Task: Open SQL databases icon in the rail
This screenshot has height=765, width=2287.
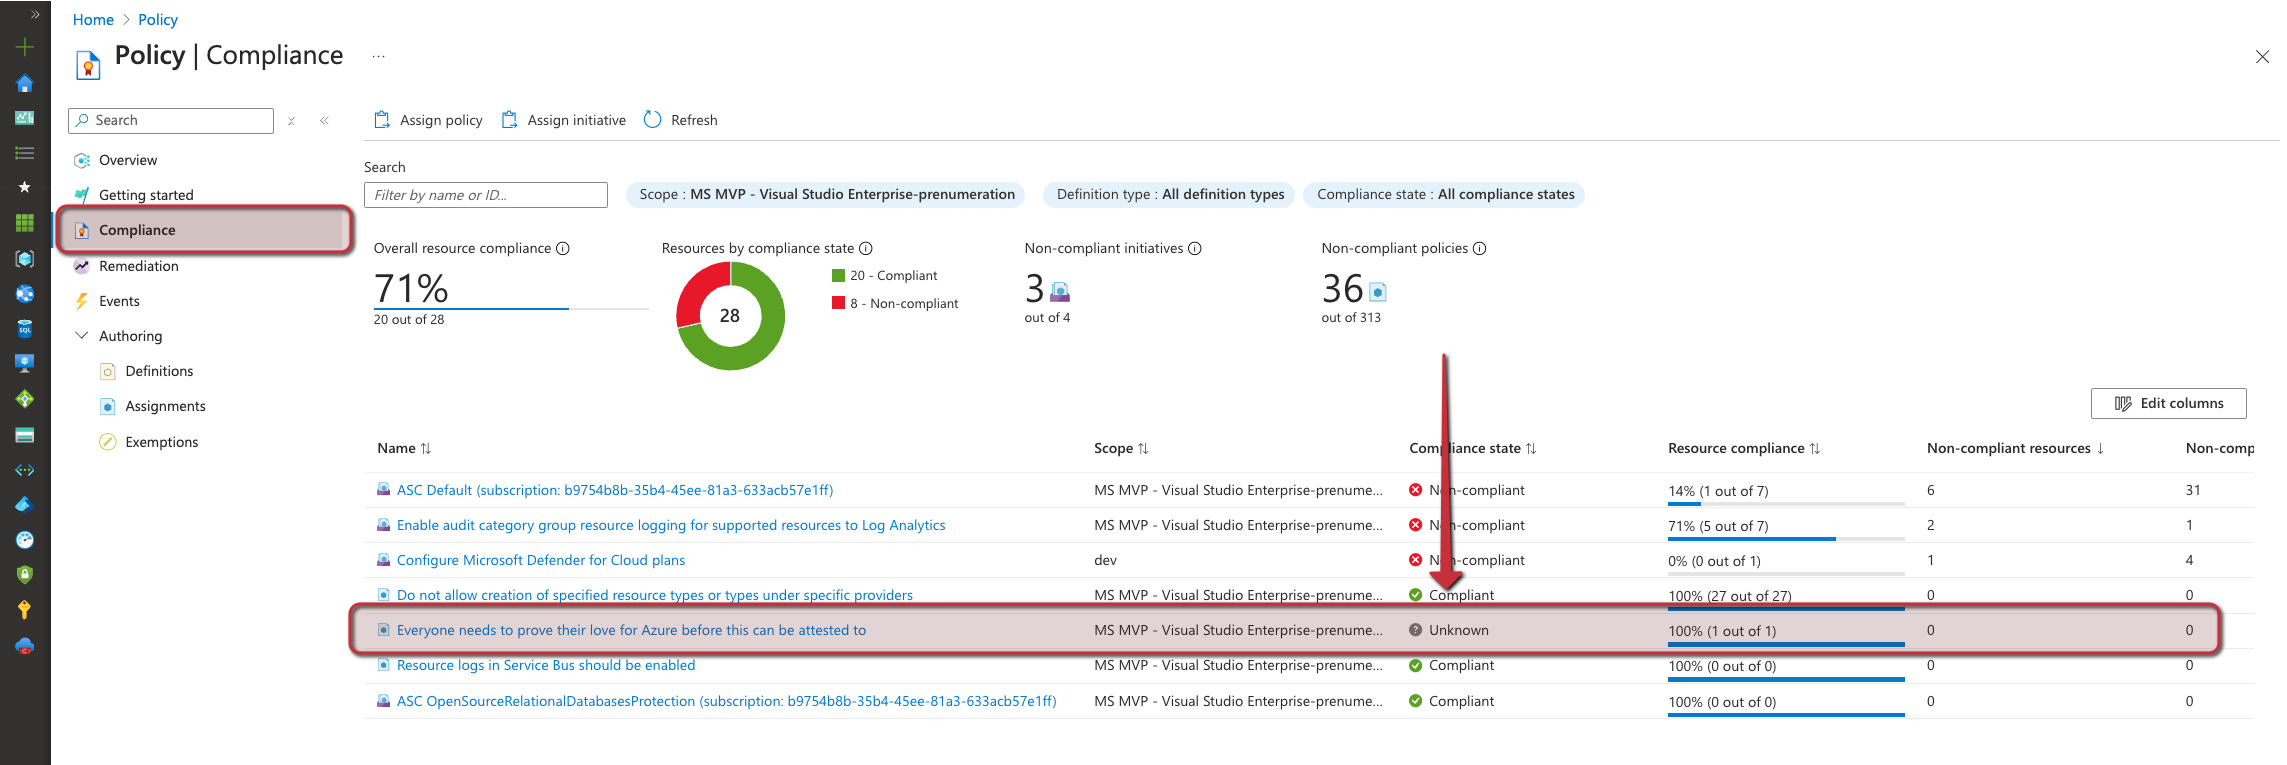Action: point(25,328)
